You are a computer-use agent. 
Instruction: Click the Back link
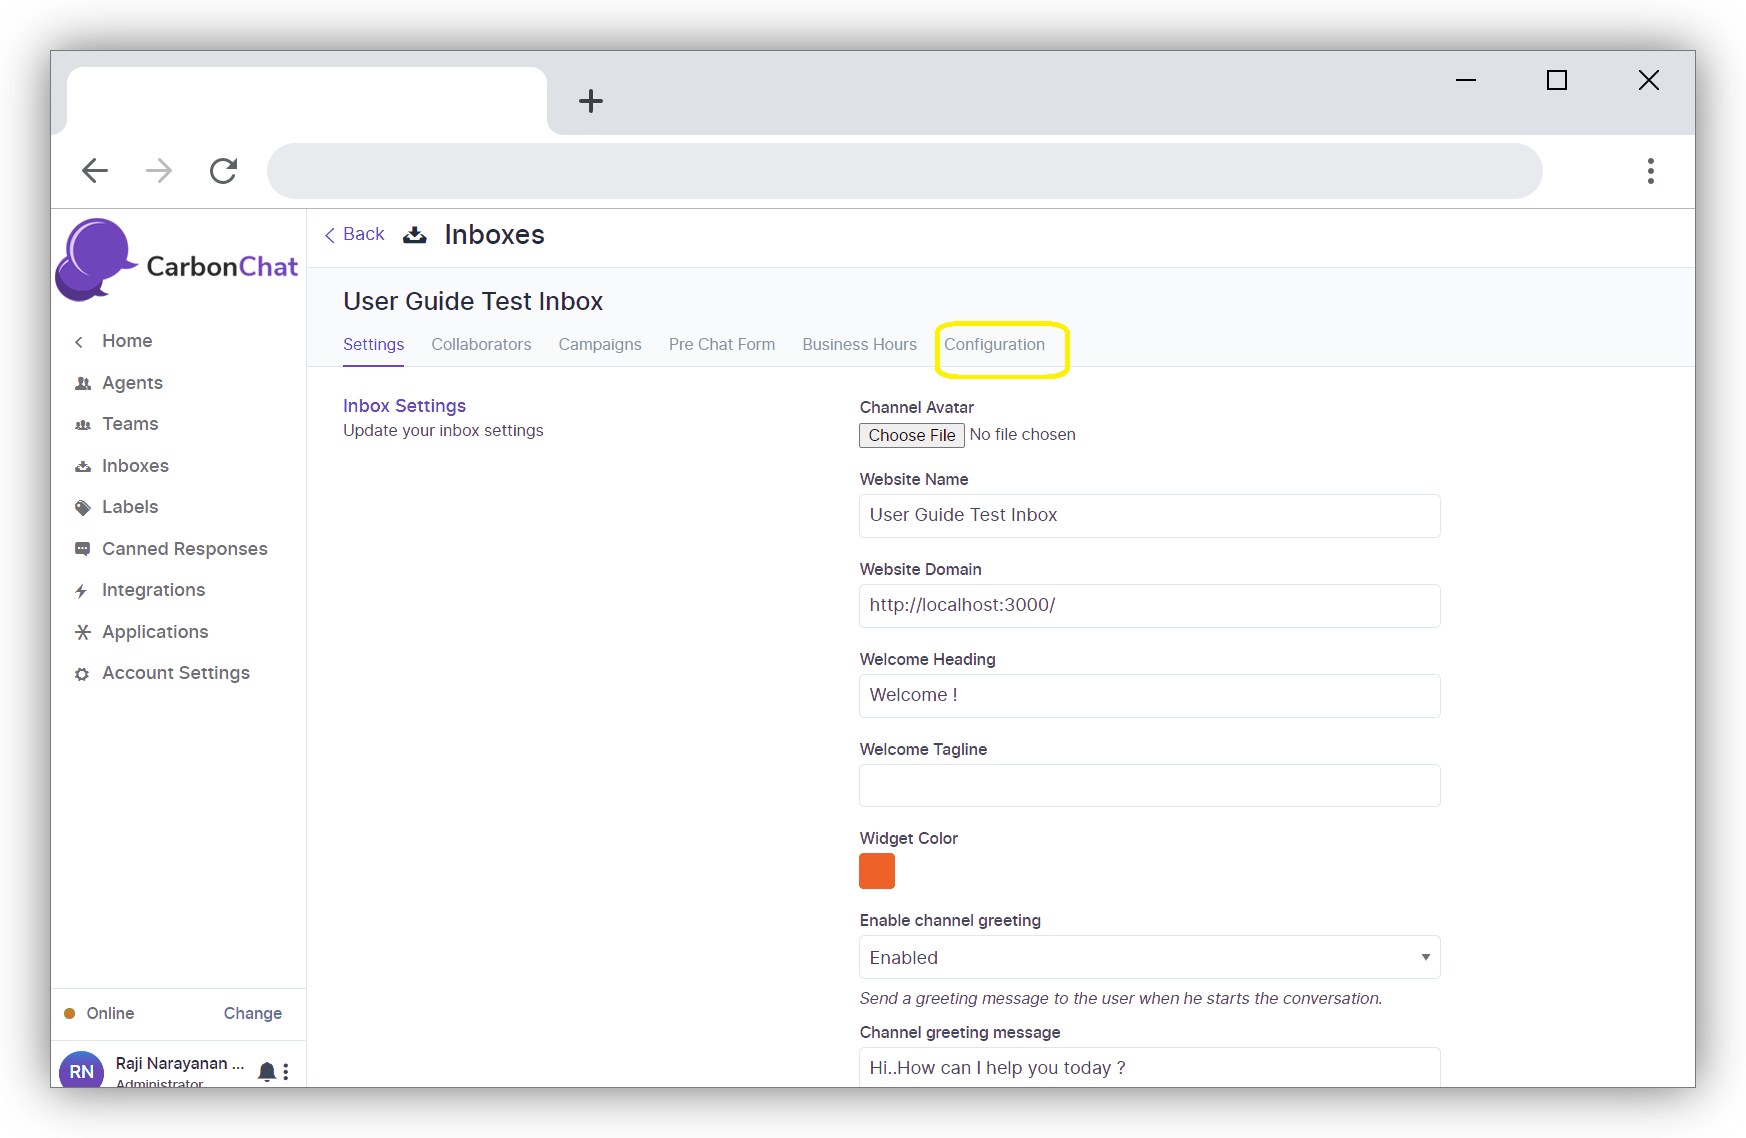pos(355,234)
